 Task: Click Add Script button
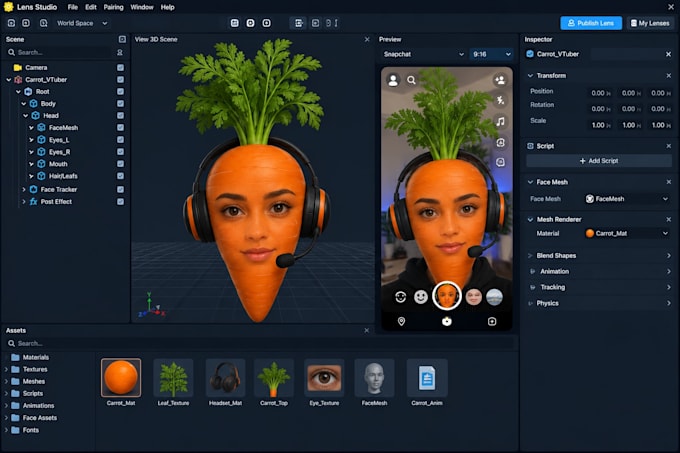coord(599,161)
